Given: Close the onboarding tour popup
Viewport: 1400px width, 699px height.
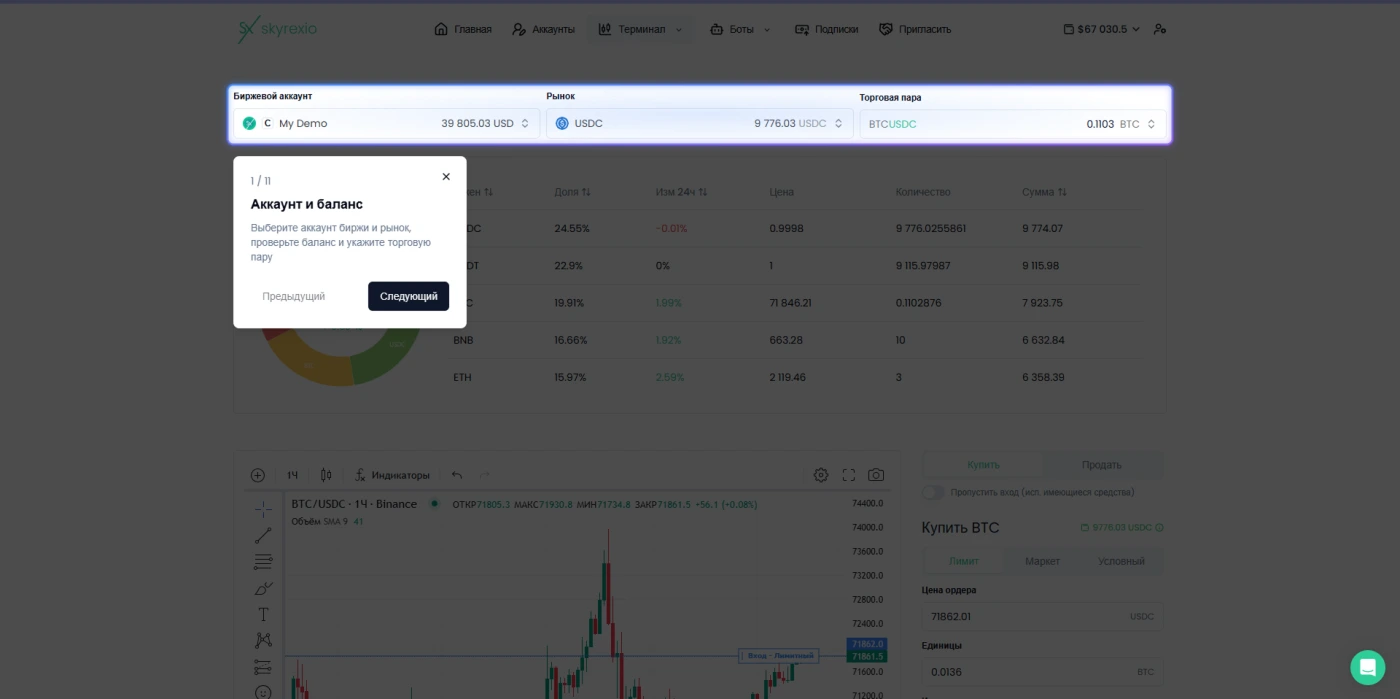Looking at the screenshot, I should [446, 176].
